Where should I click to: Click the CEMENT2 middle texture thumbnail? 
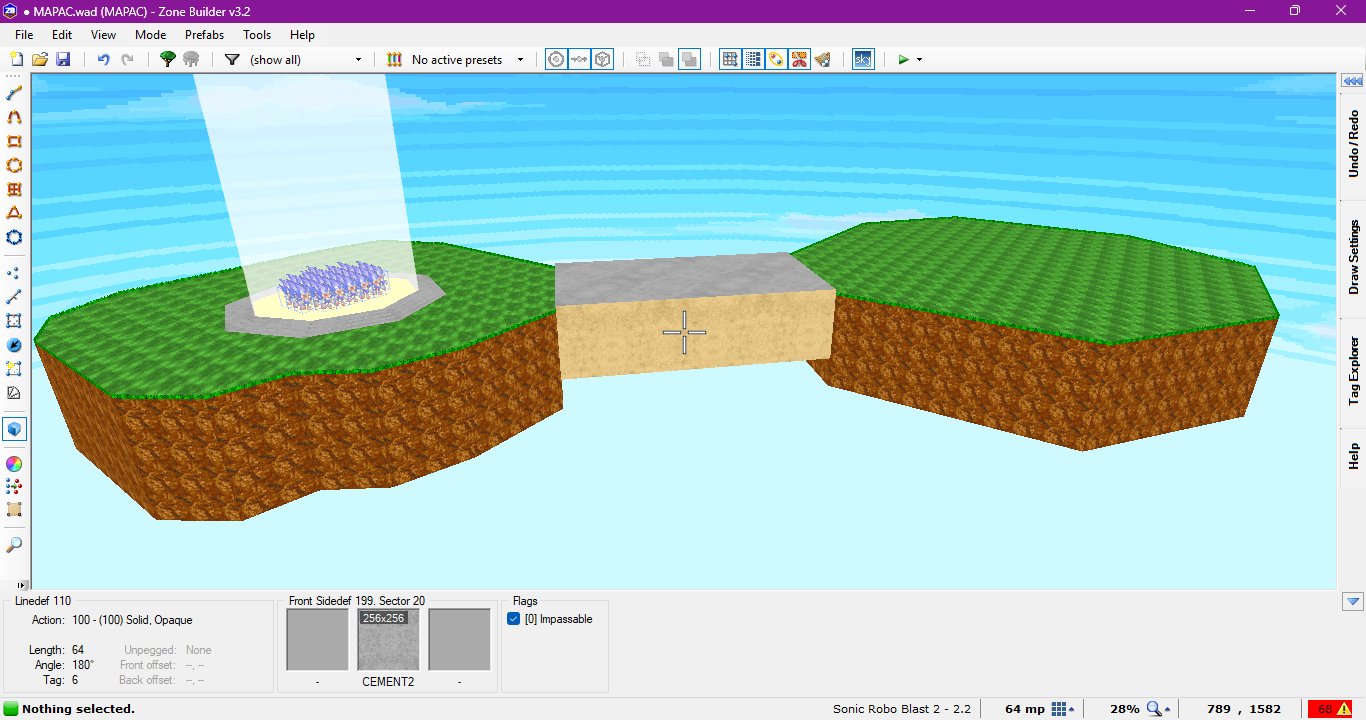point(389,639)
